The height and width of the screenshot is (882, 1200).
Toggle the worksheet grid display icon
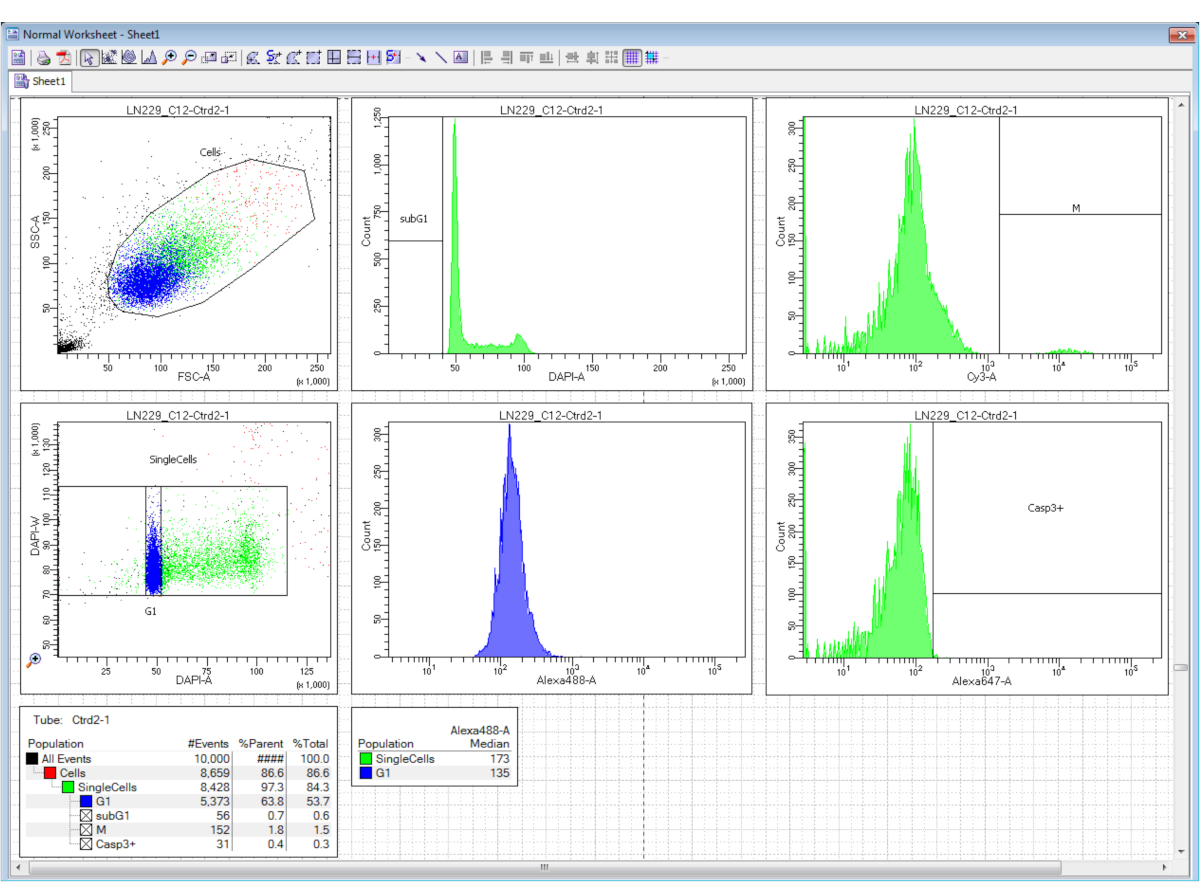coord(632,58)
